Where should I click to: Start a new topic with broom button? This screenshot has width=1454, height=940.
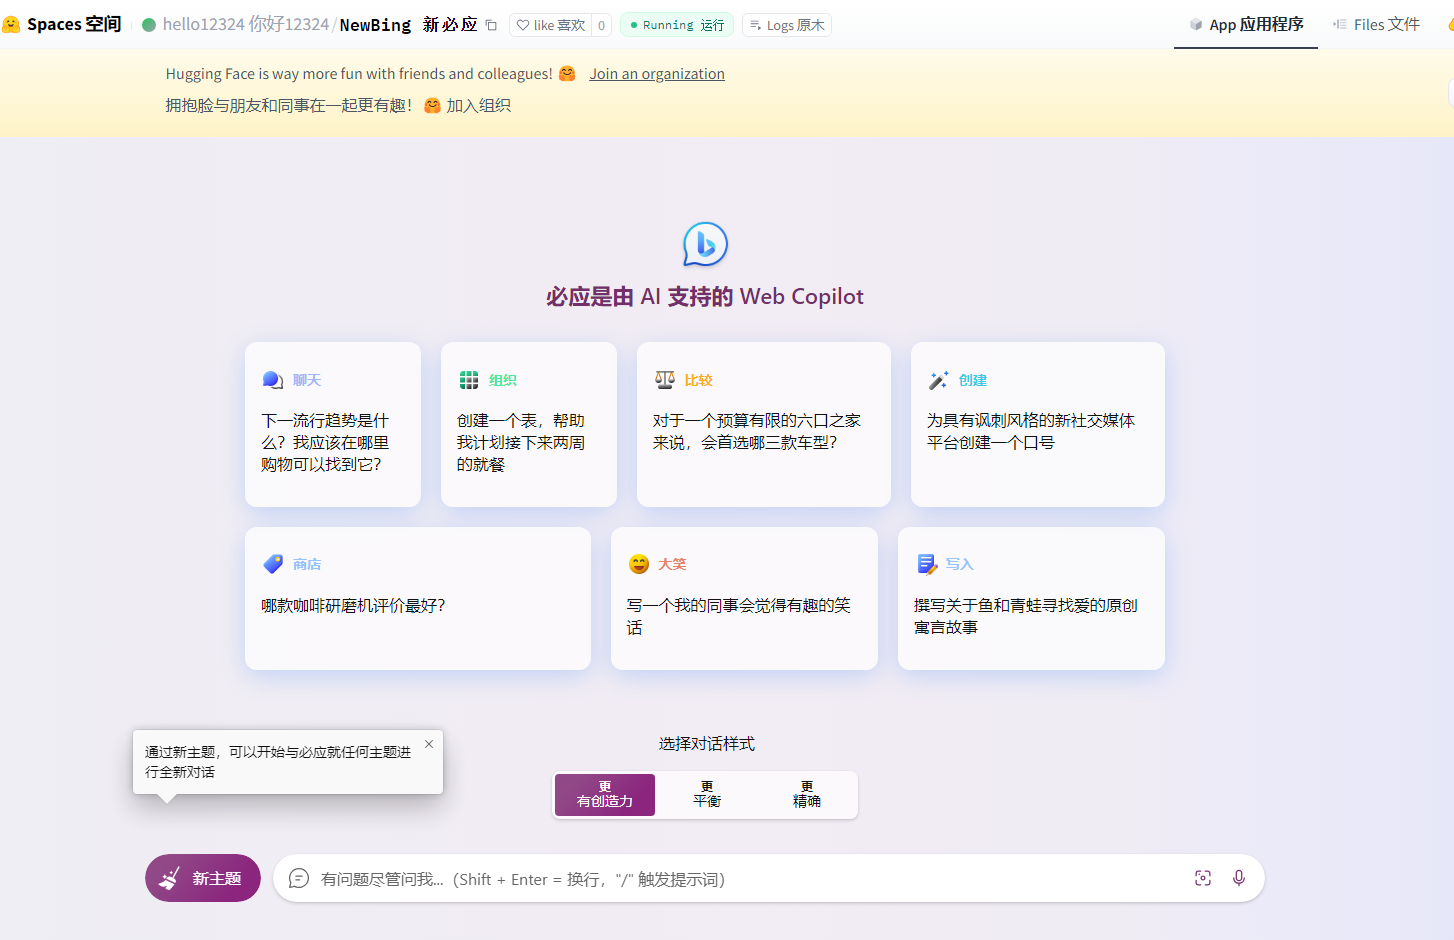point(203,878)
